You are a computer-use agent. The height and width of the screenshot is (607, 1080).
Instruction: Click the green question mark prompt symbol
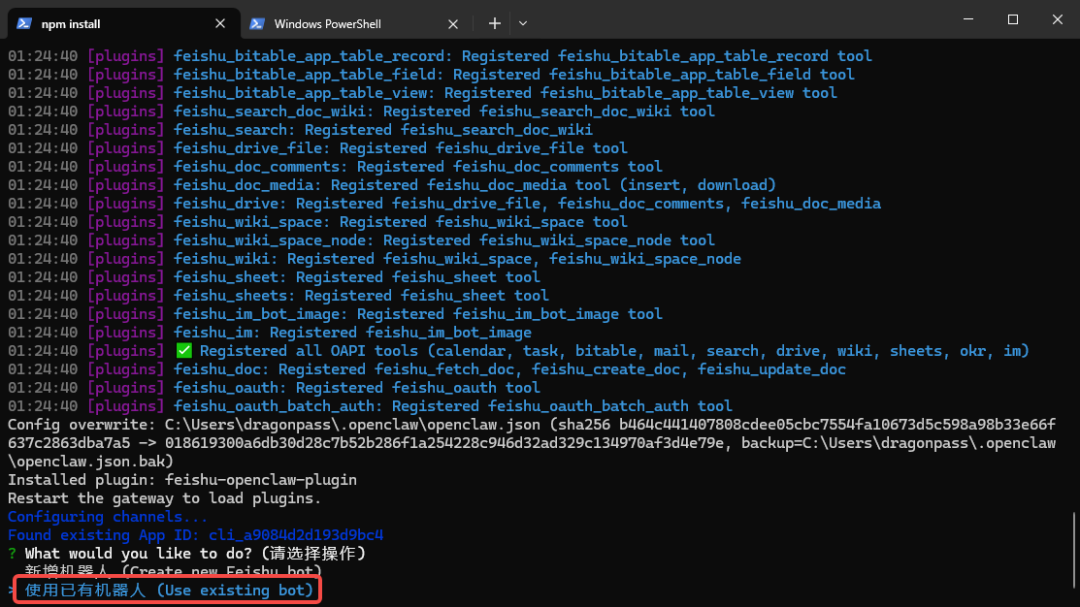[12, 553]
